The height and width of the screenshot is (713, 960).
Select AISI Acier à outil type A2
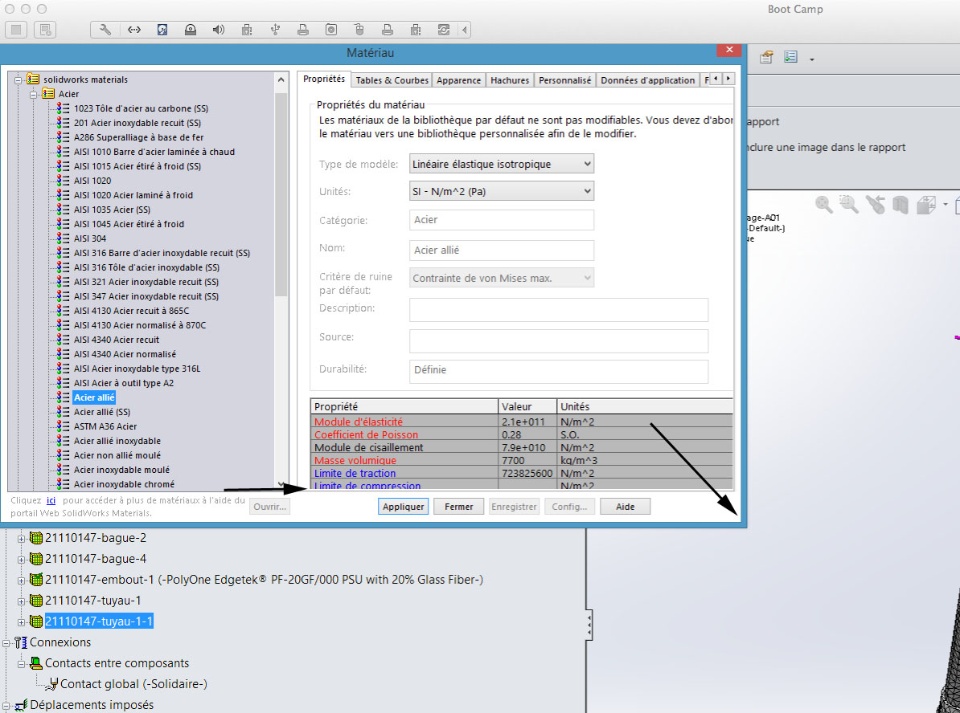(x=124, y=383)
